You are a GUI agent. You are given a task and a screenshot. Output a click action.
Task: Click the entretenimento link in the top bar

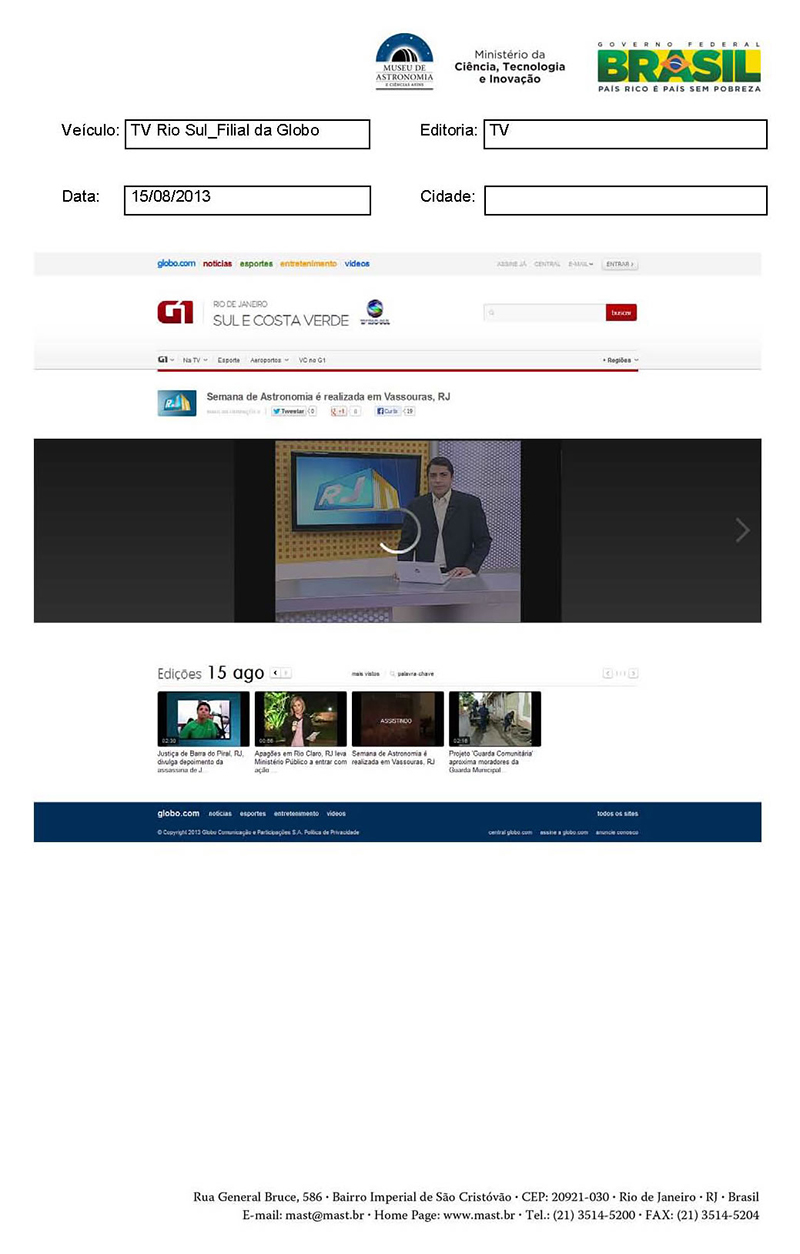coord(308,264)
